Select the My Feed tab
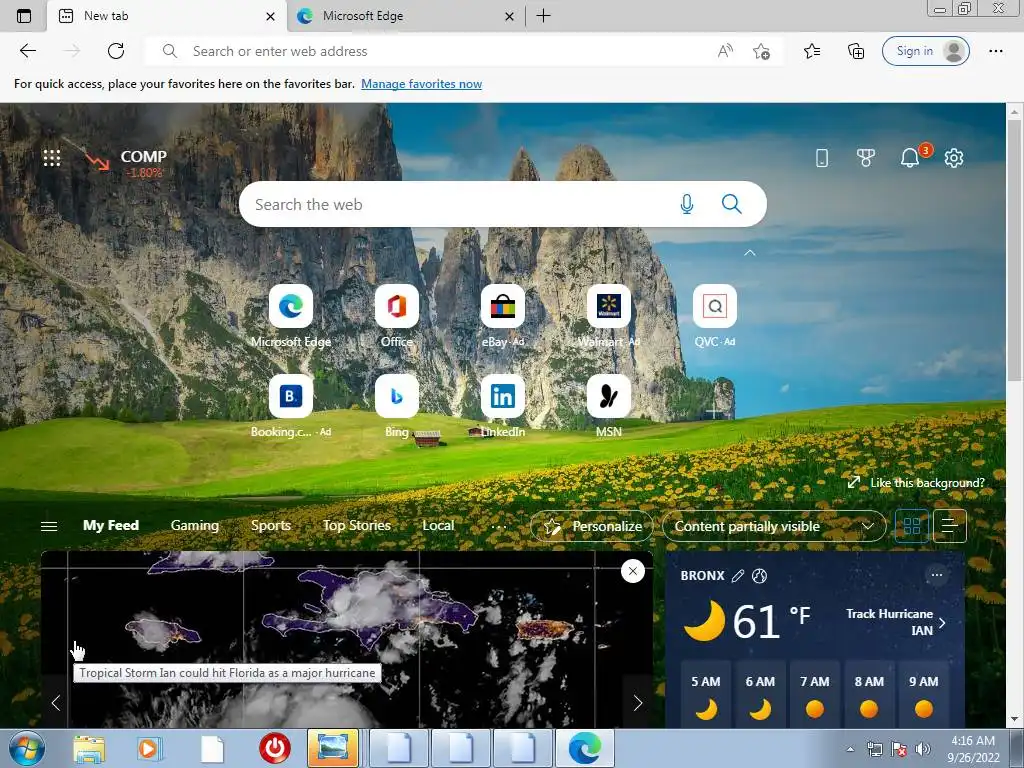 click(110, 526)
